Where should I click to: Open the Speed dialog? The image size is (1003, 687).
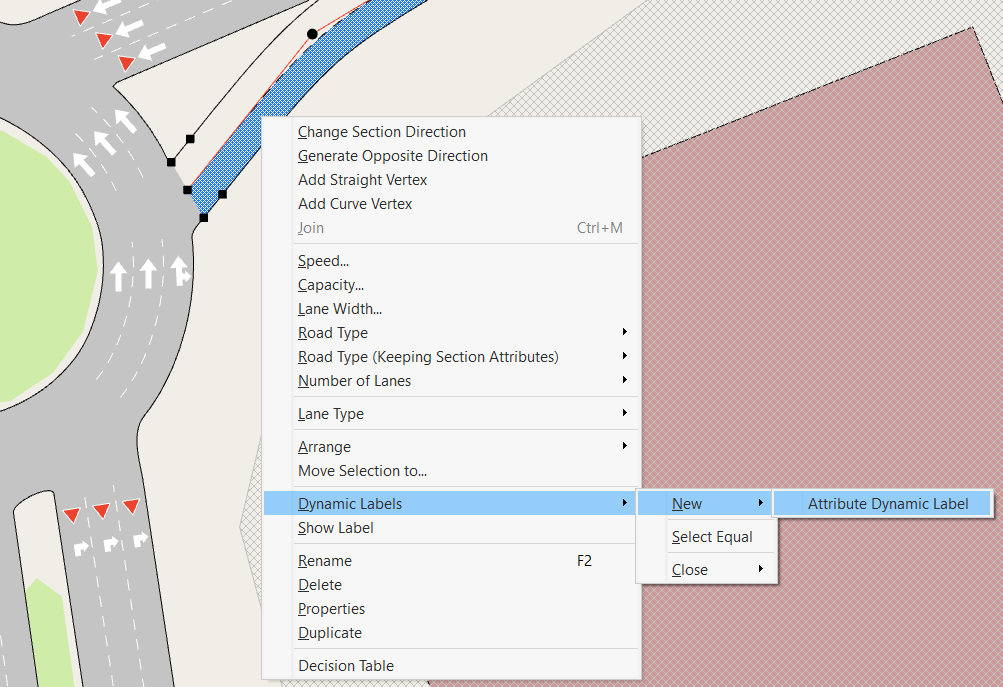click(322, 261)
